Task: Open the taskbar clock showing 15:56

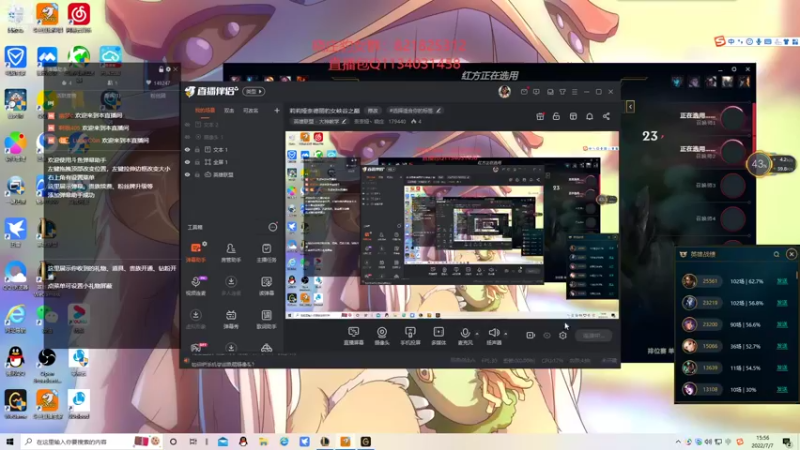Action: 763,442
